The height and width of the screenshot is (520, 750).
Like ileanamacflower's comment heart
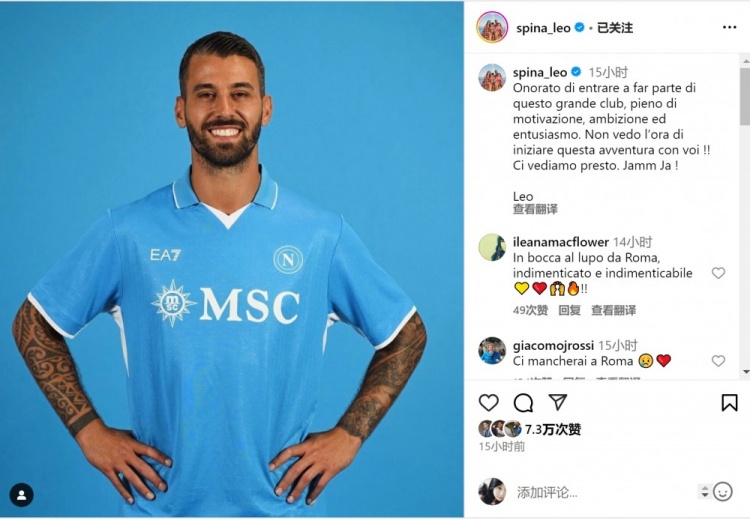718,273
